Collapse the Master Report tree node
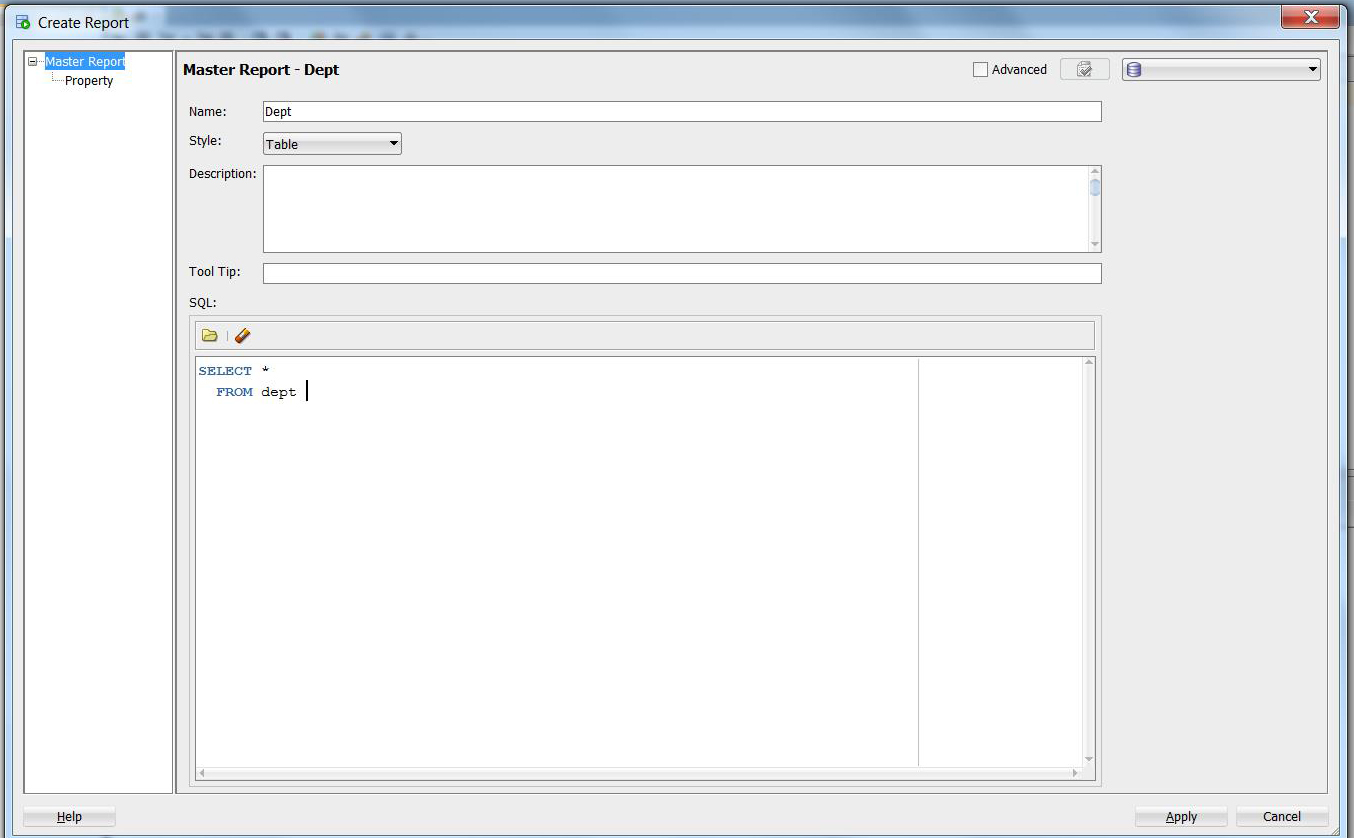The image size is (1354, 838). point(33,61)
